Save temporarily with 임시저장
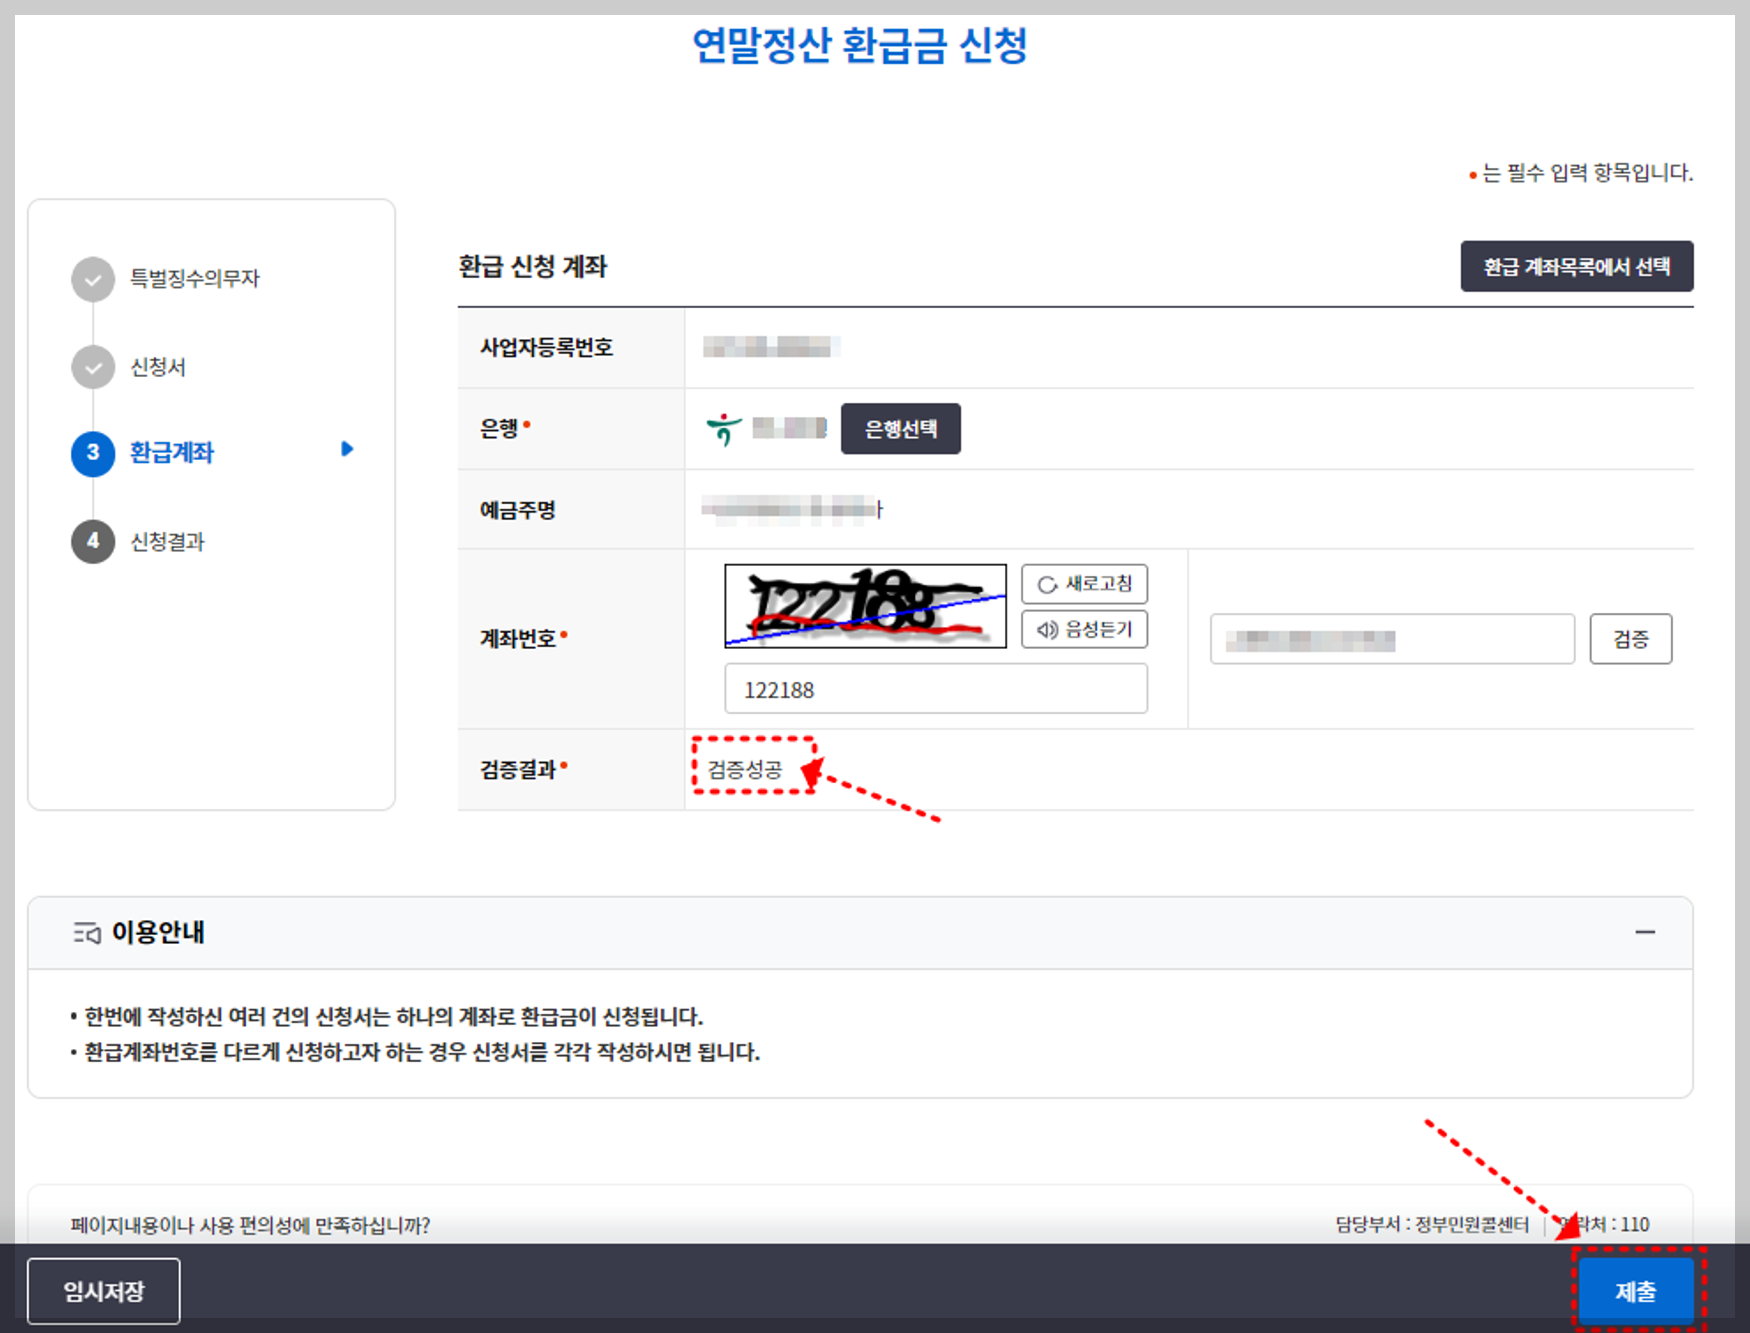Image resolution: width=1750 pixels, height=1333 pixels. click(x=104, y=1291)
